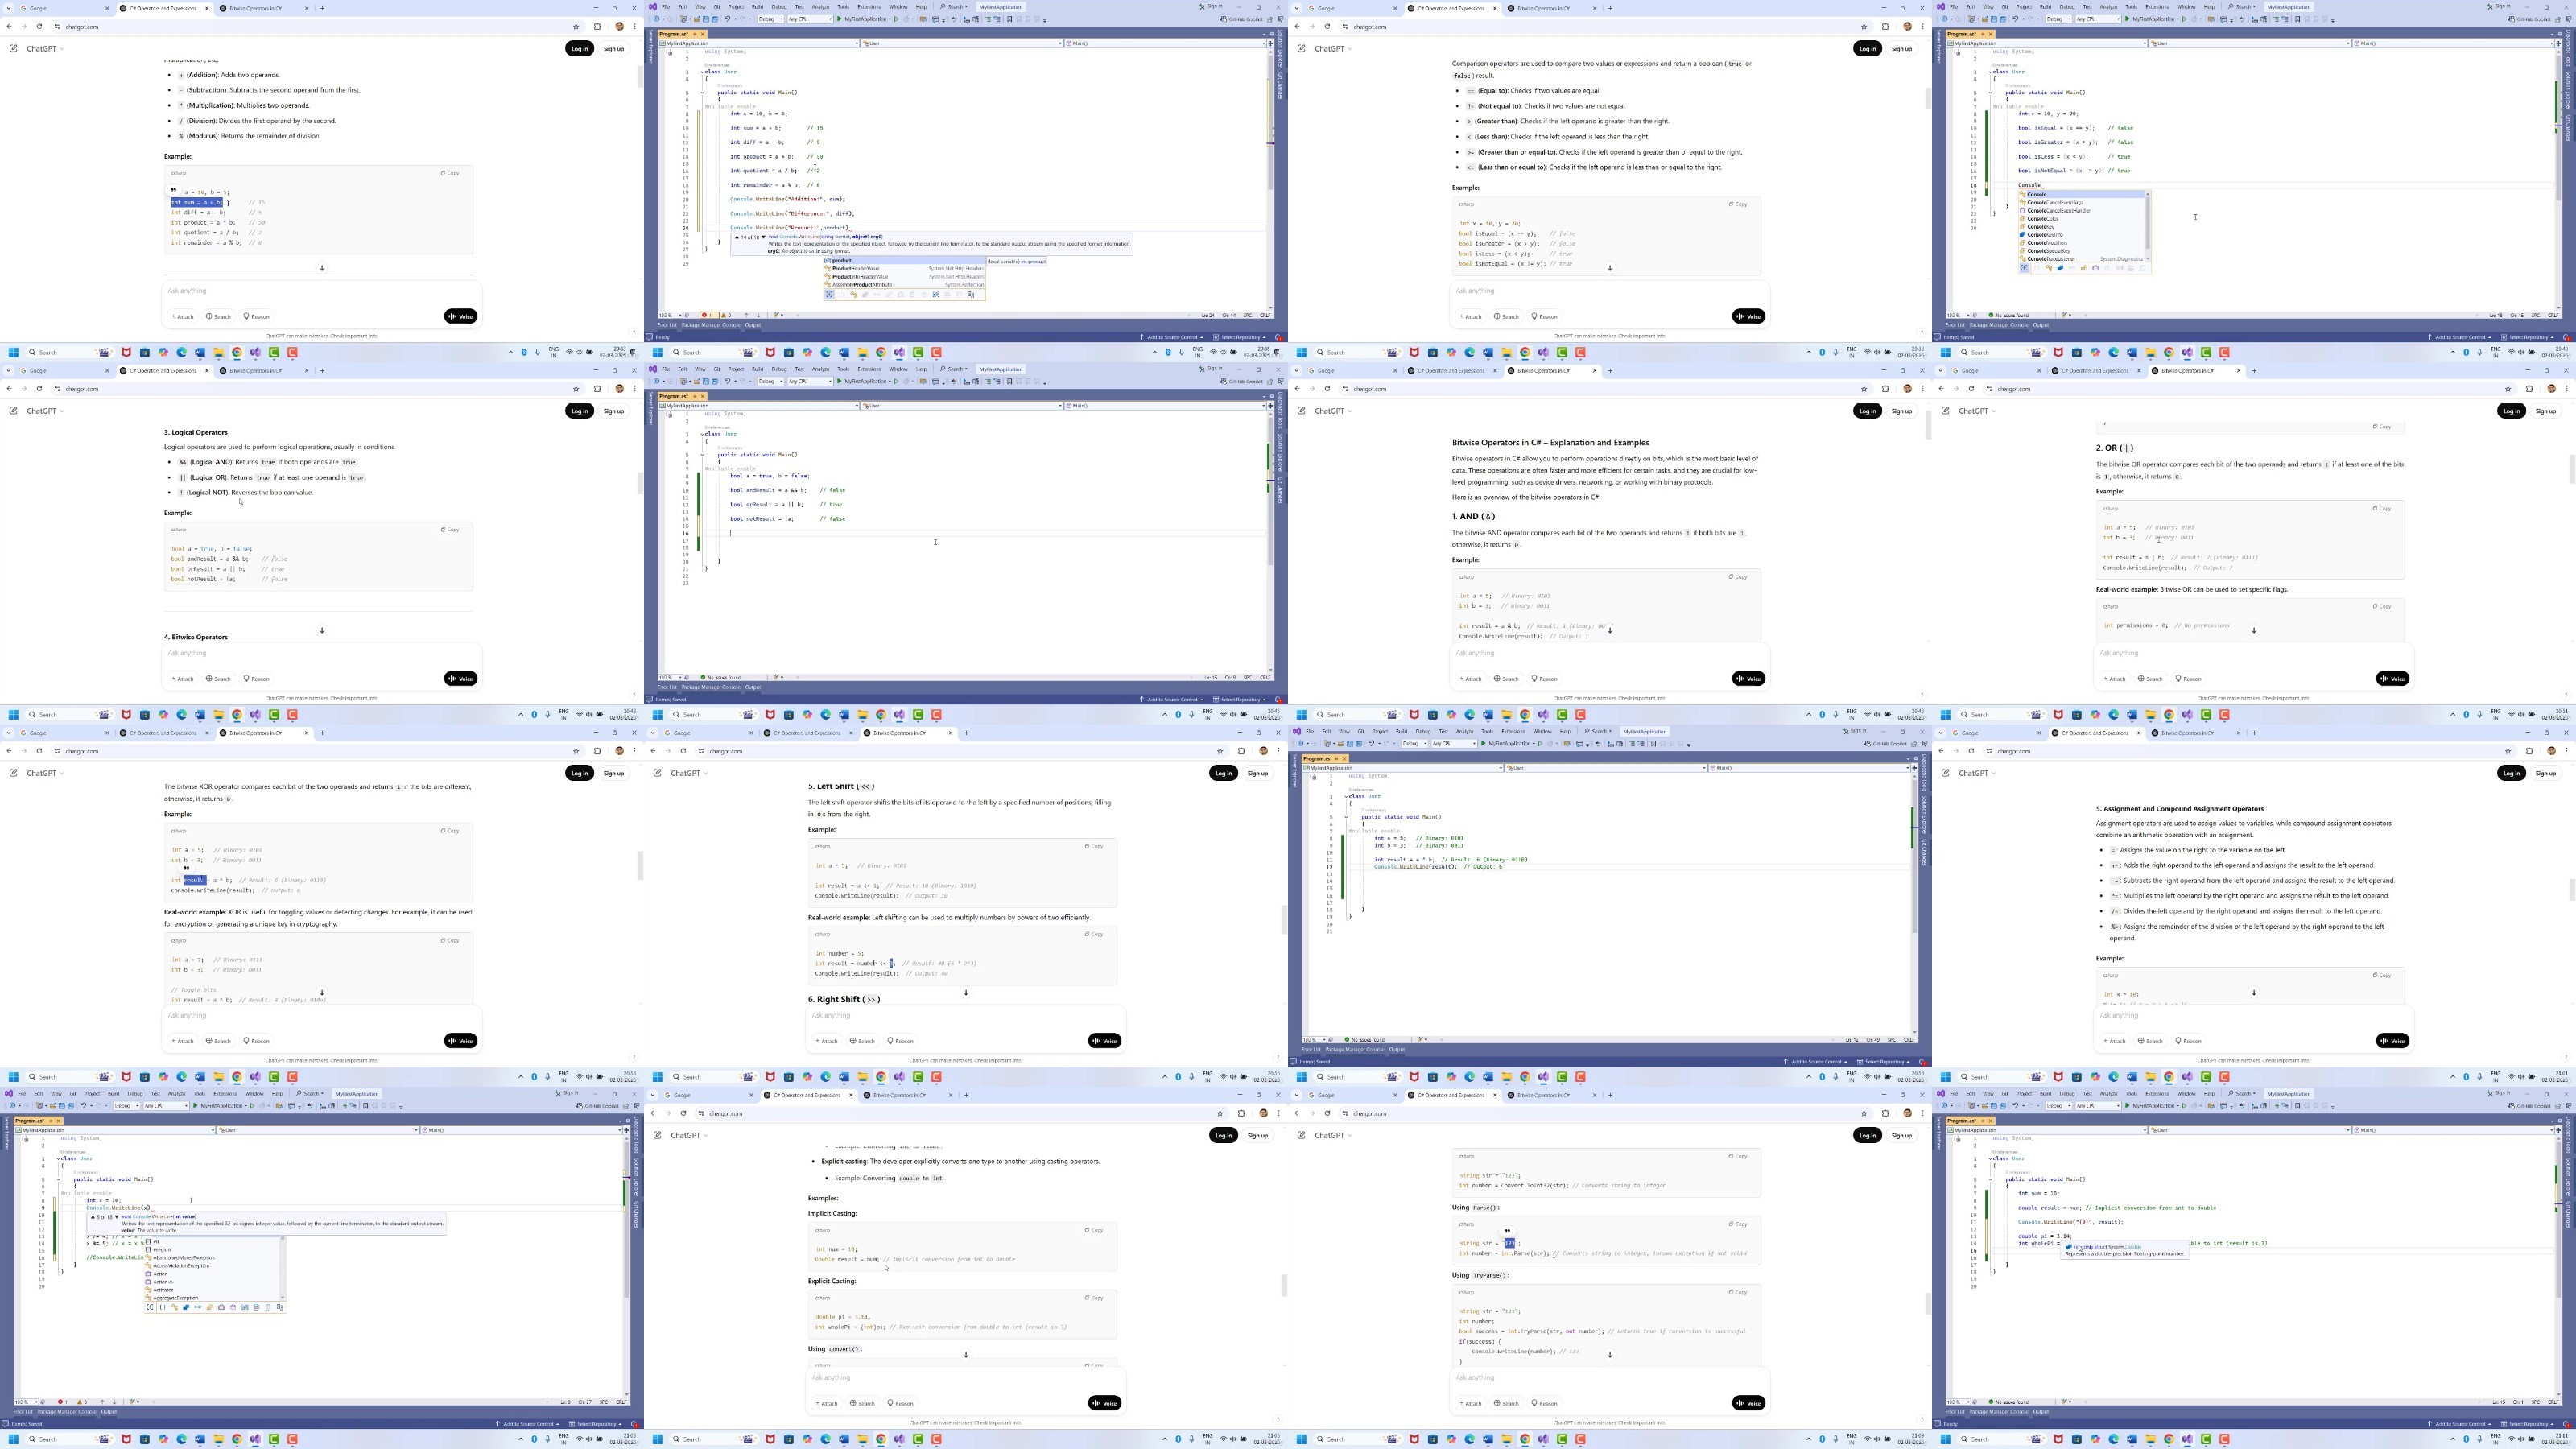
Task: Click Attach on the TryParse ChatGPT page
Action: (1470, 1403)
